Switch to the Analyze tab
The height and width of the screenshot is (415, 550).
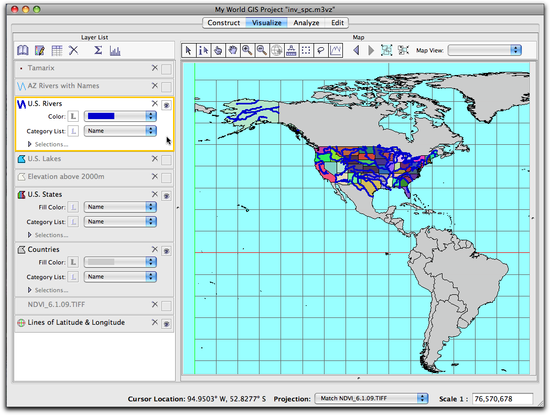click(x=306, y=23)
